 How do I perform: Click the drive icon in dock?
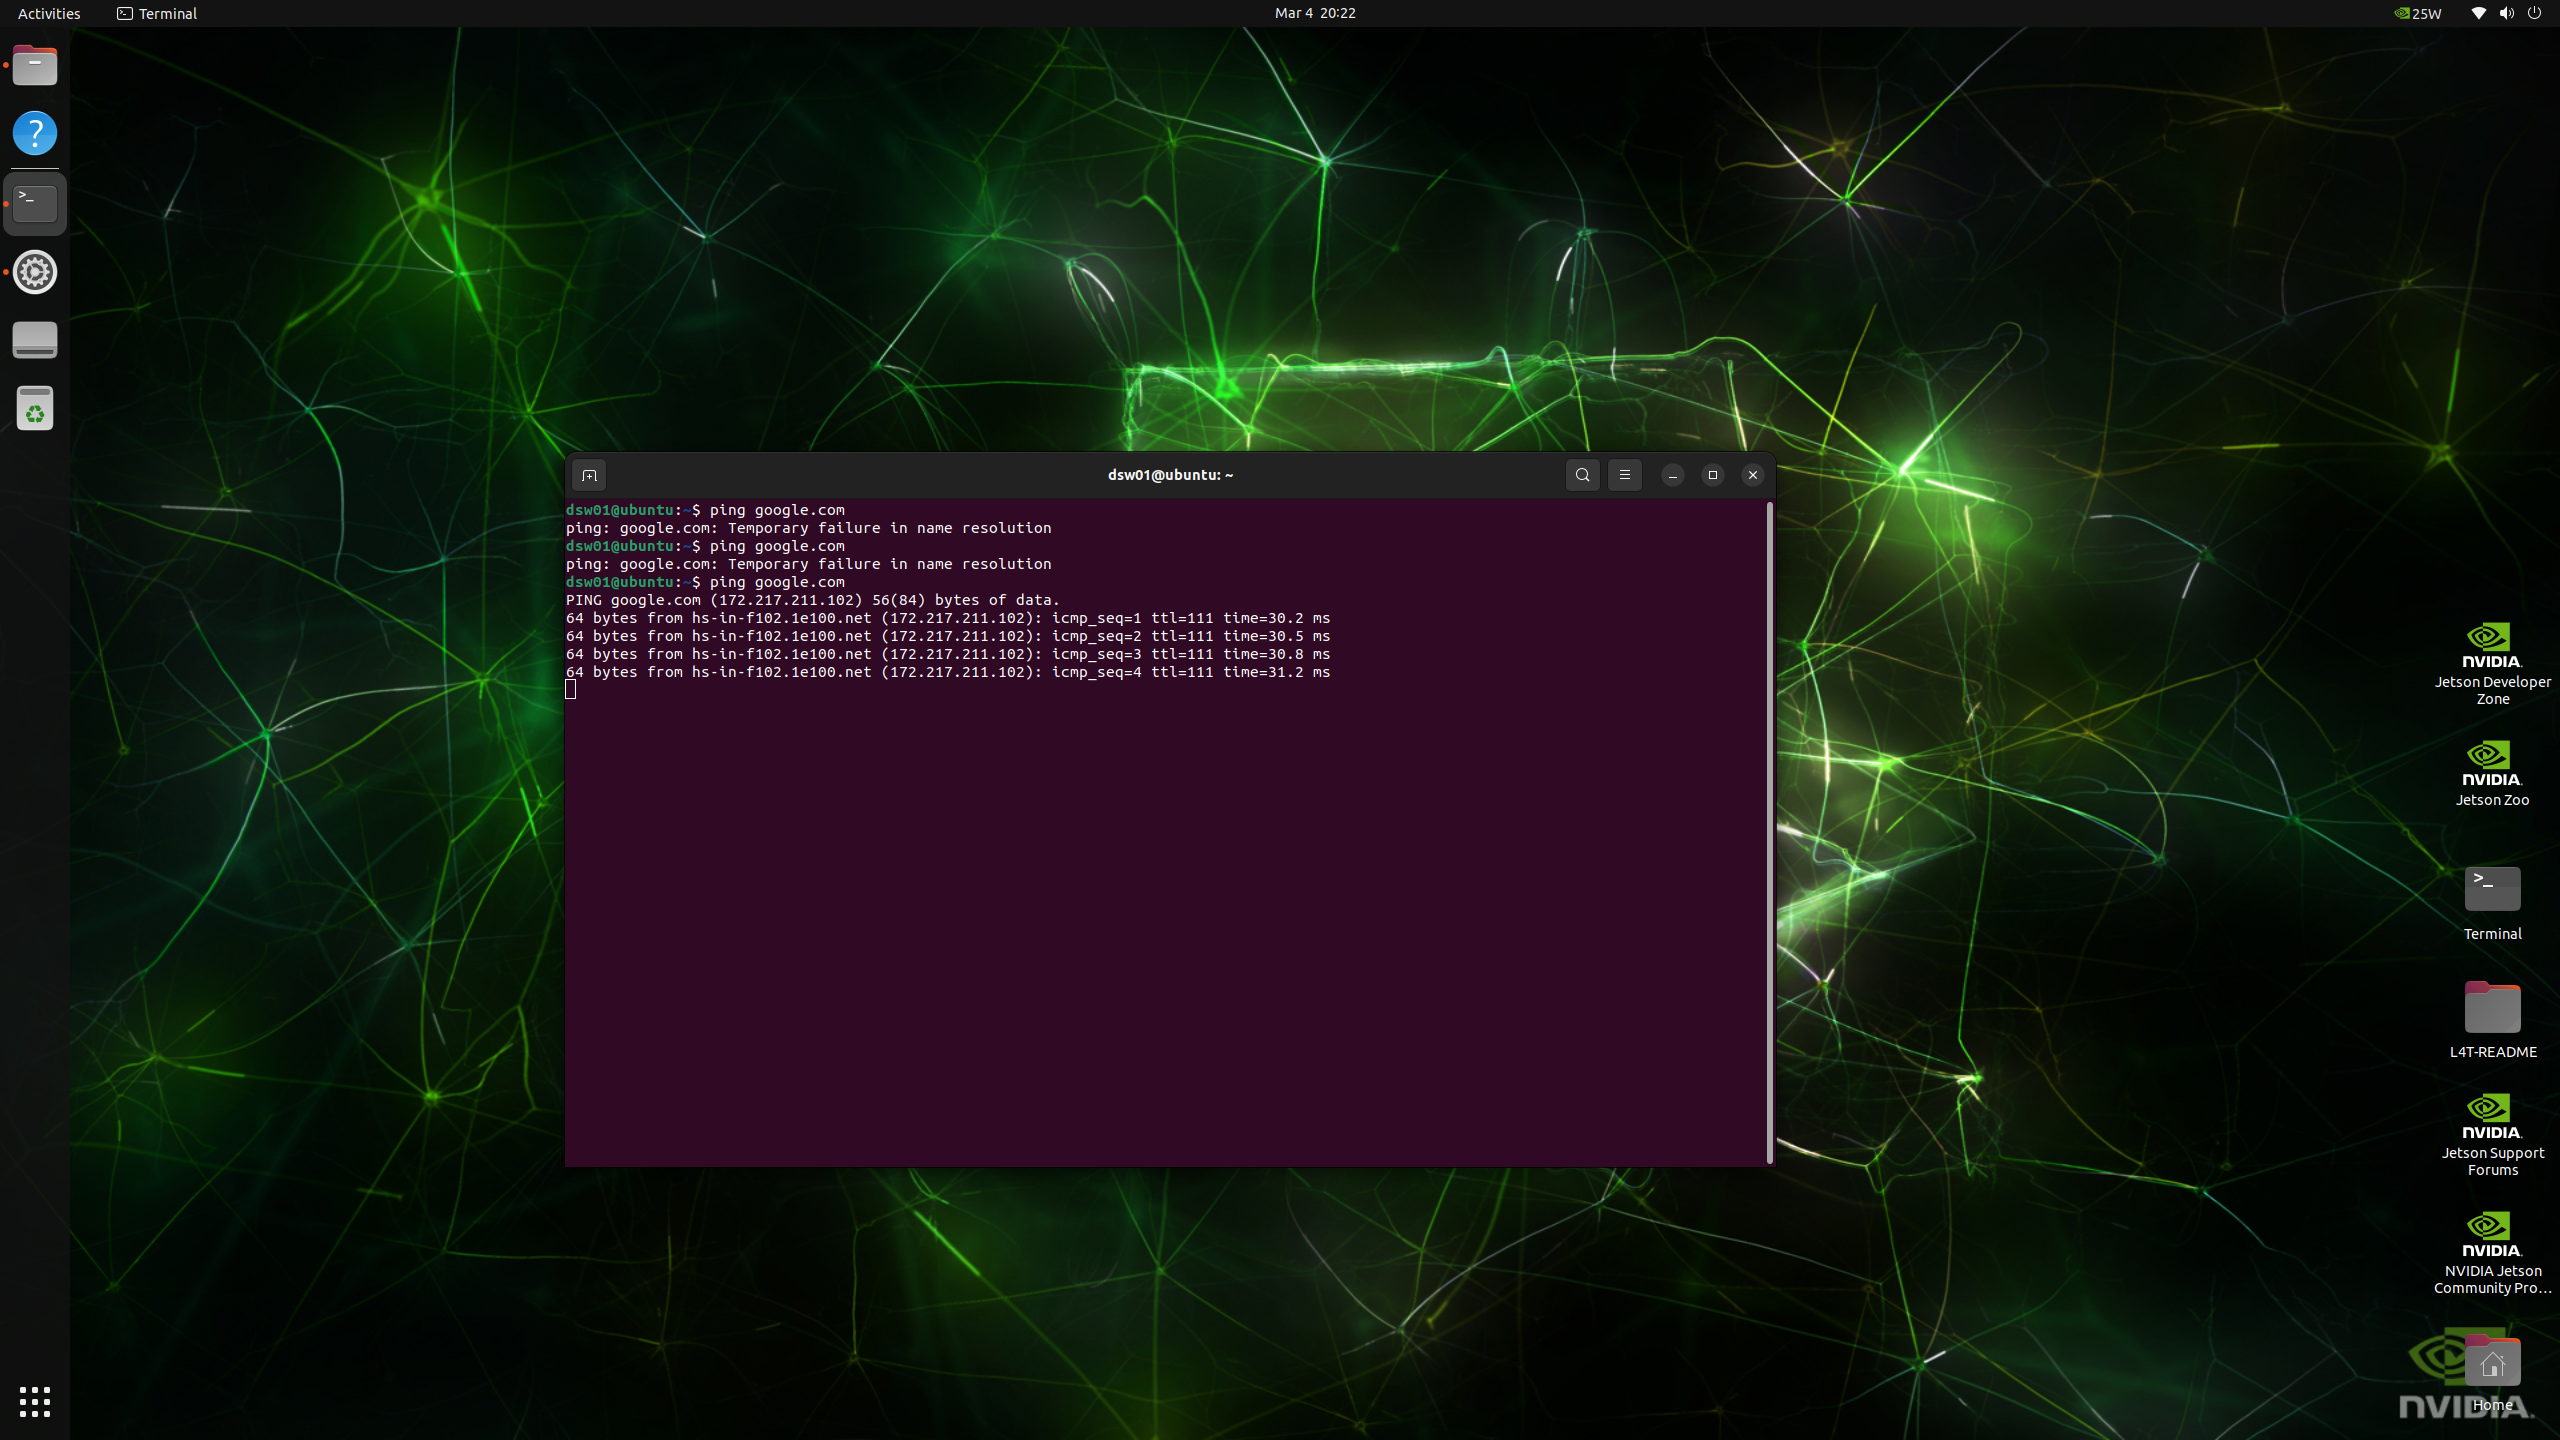pyautogui.click(x=35, y=340)
